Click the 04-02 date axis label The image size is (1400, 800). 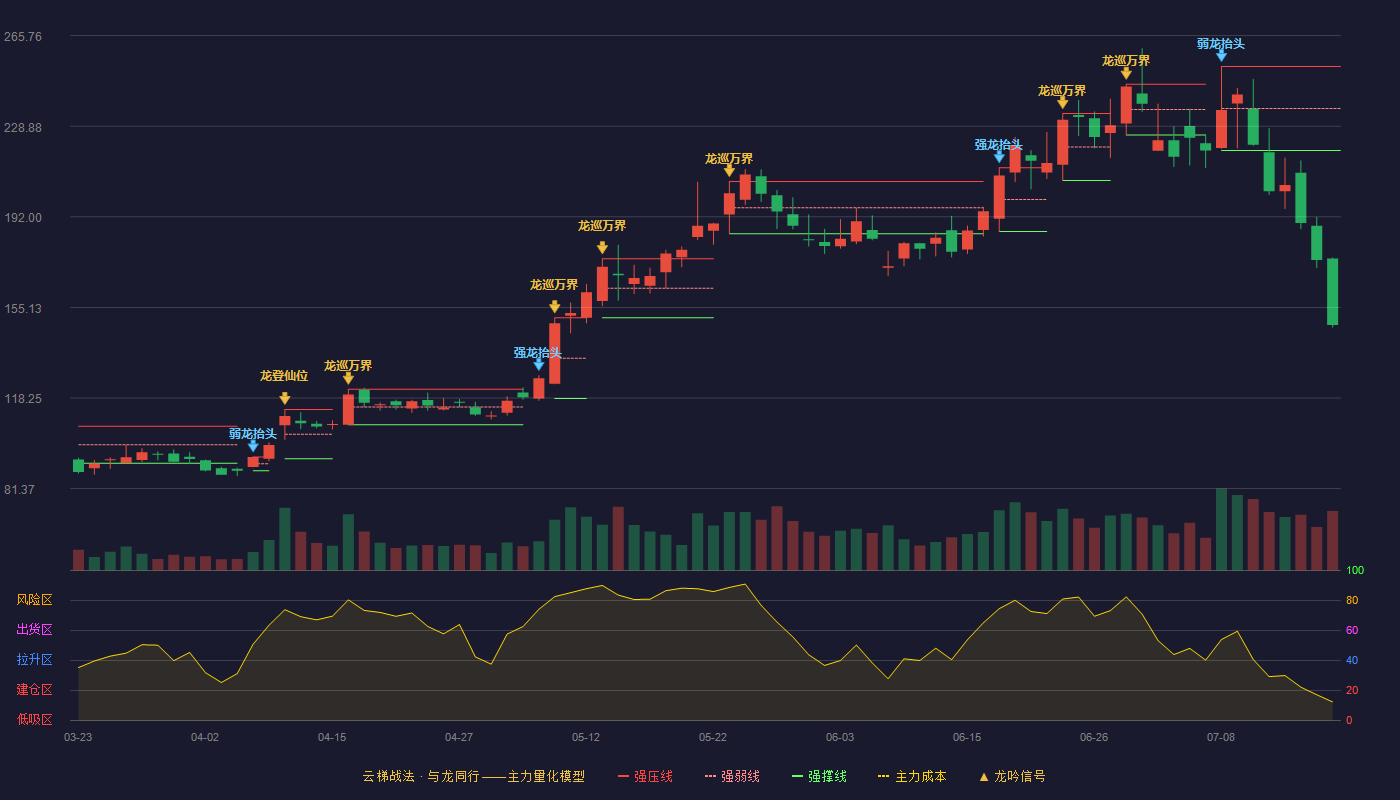[x=205, y=737]
